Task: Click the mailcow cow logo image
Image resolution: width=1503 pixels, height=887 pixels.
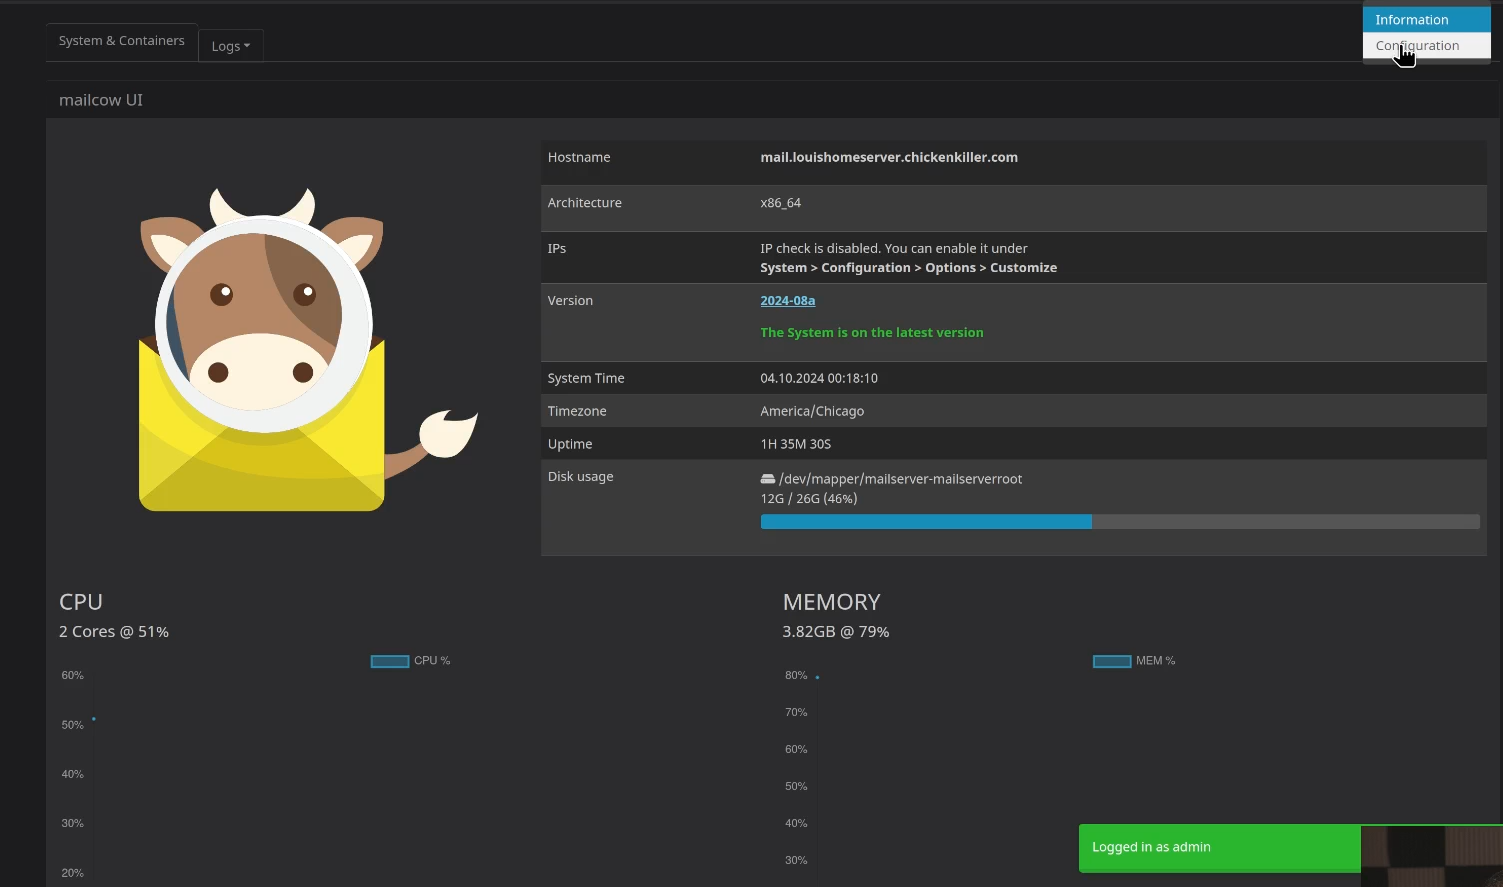Action: point(308,349)
